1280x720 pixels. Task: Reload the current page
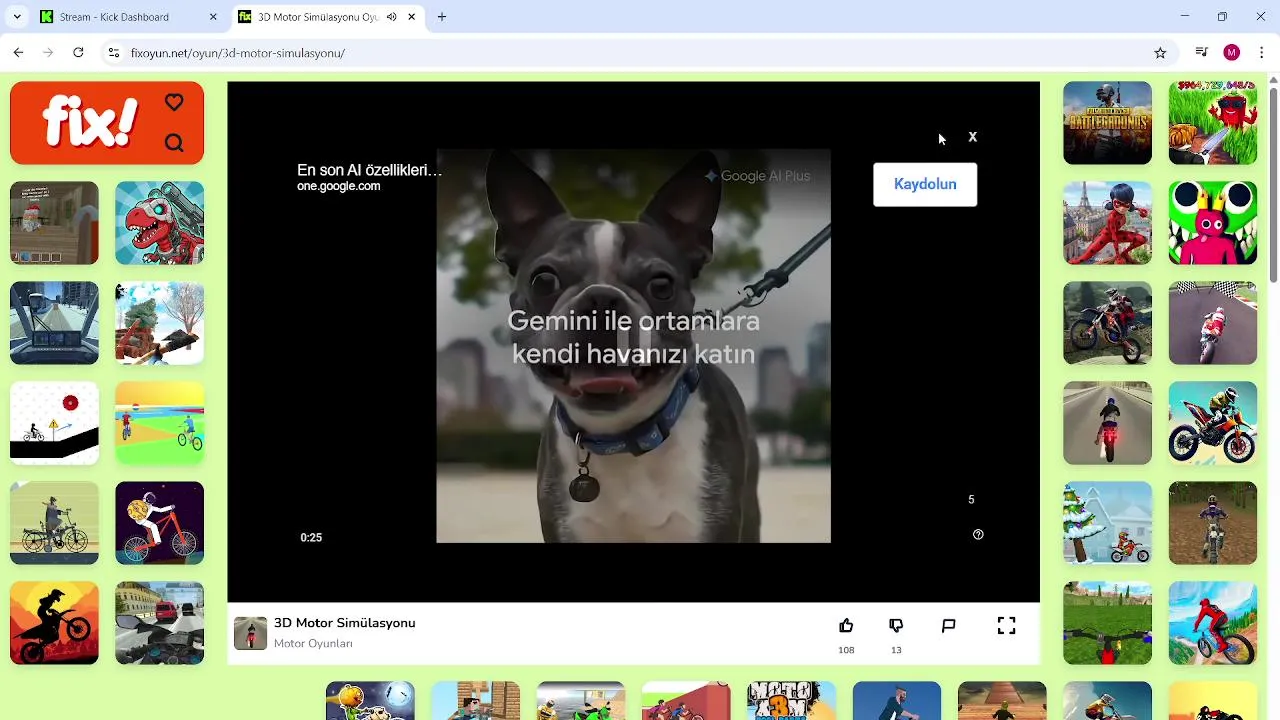tap(78, 53)
